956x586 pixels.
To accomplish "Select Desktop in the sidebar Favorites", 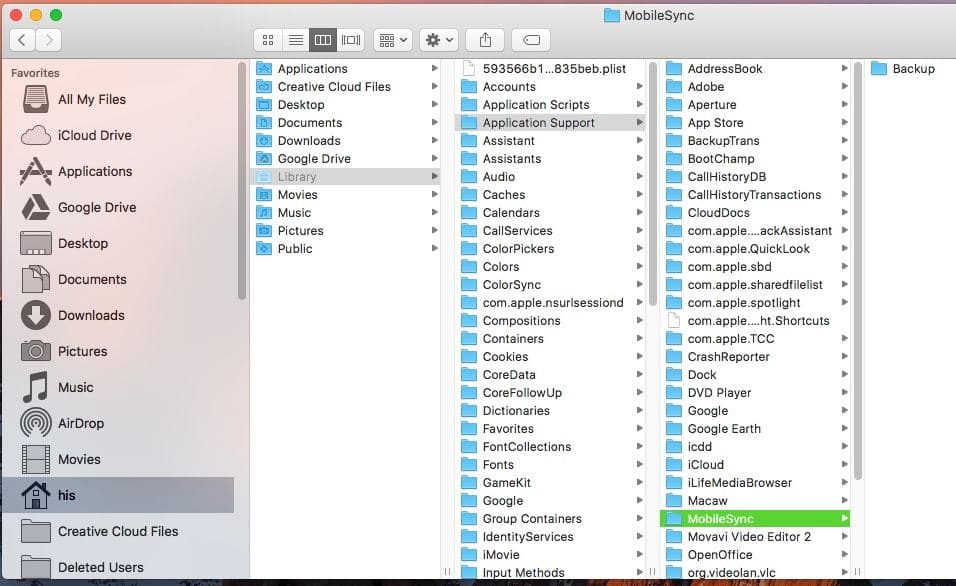I will pyautogui.click(x=120, y=243).
